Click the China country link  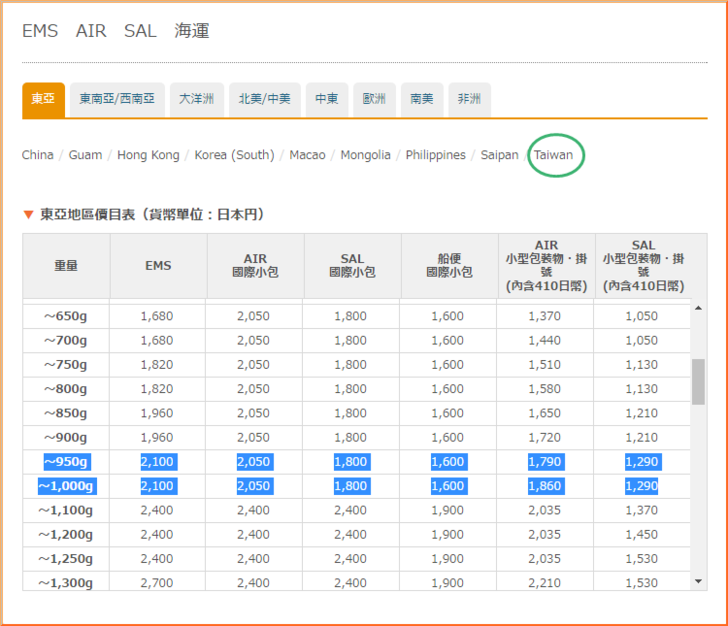point(38,155)
